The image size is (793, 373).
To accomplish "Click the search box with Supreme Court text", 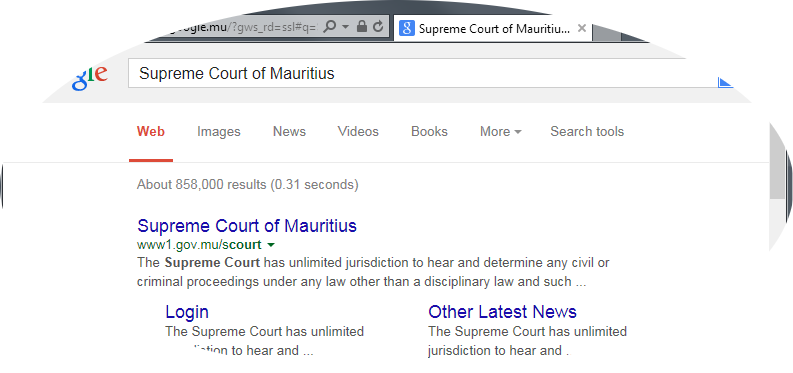I will click(422, 73).
